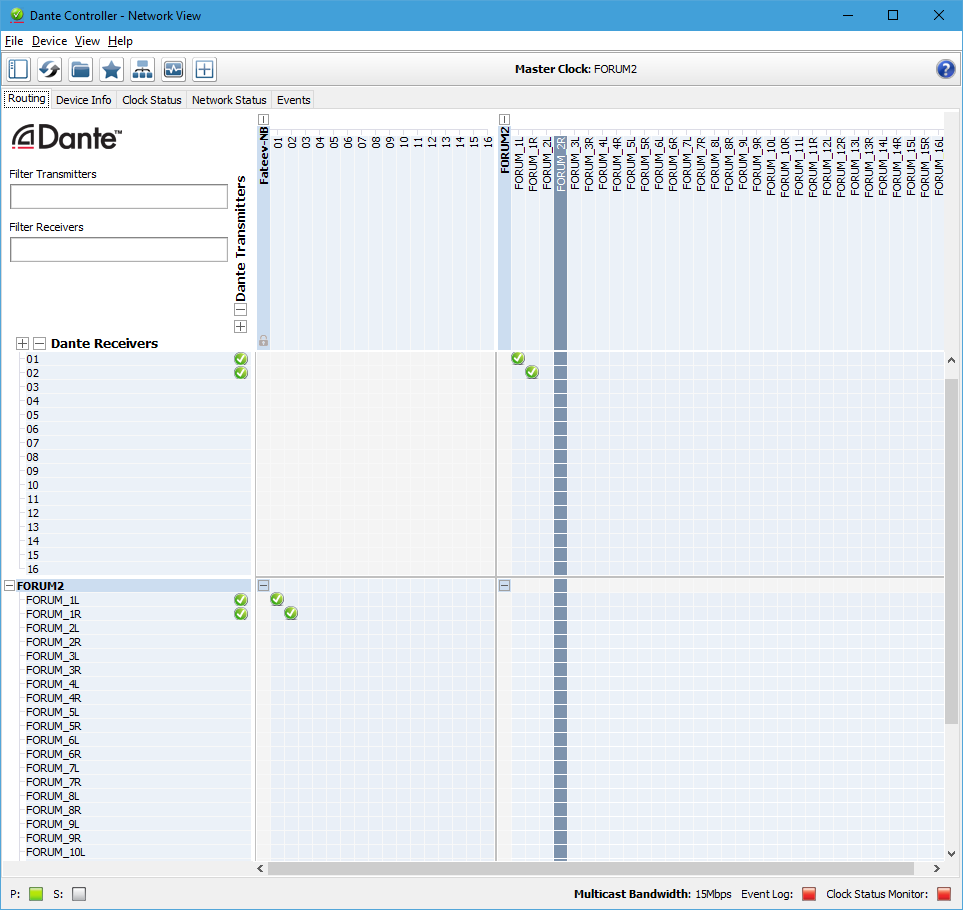The height and width of the screenshot is (910, 963).
Task: Select receiver channel 08 row
Action: [x=135, y=457]
